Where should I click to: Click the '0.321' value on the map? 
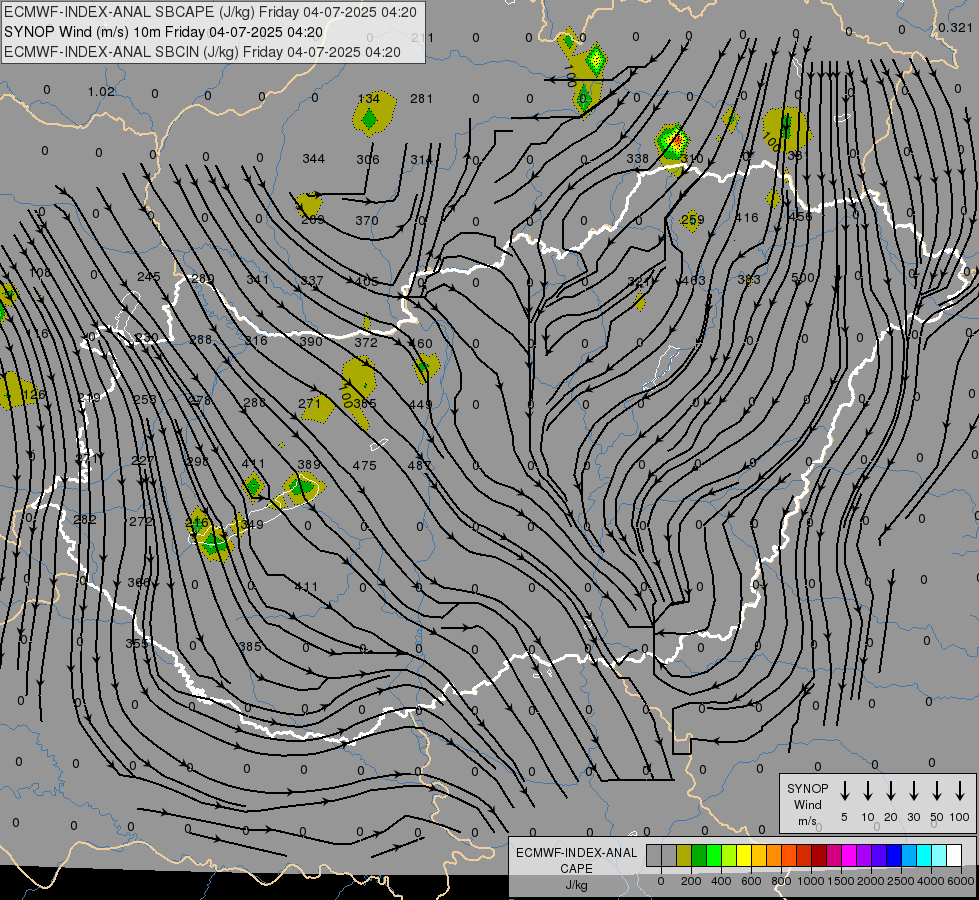point(955,27)
